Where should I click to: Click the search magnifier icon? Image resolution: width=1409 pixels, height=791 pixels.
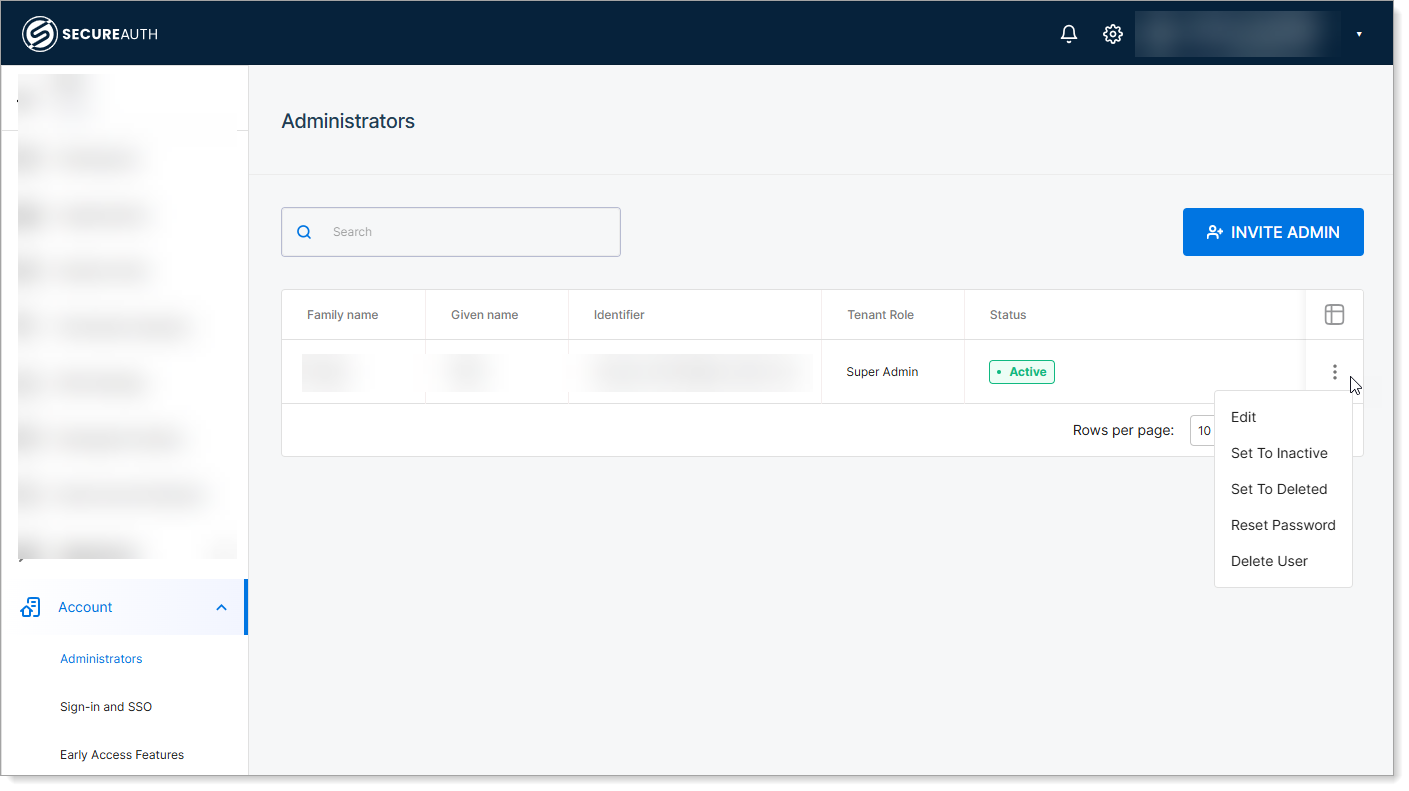click(x=305, y=232)
